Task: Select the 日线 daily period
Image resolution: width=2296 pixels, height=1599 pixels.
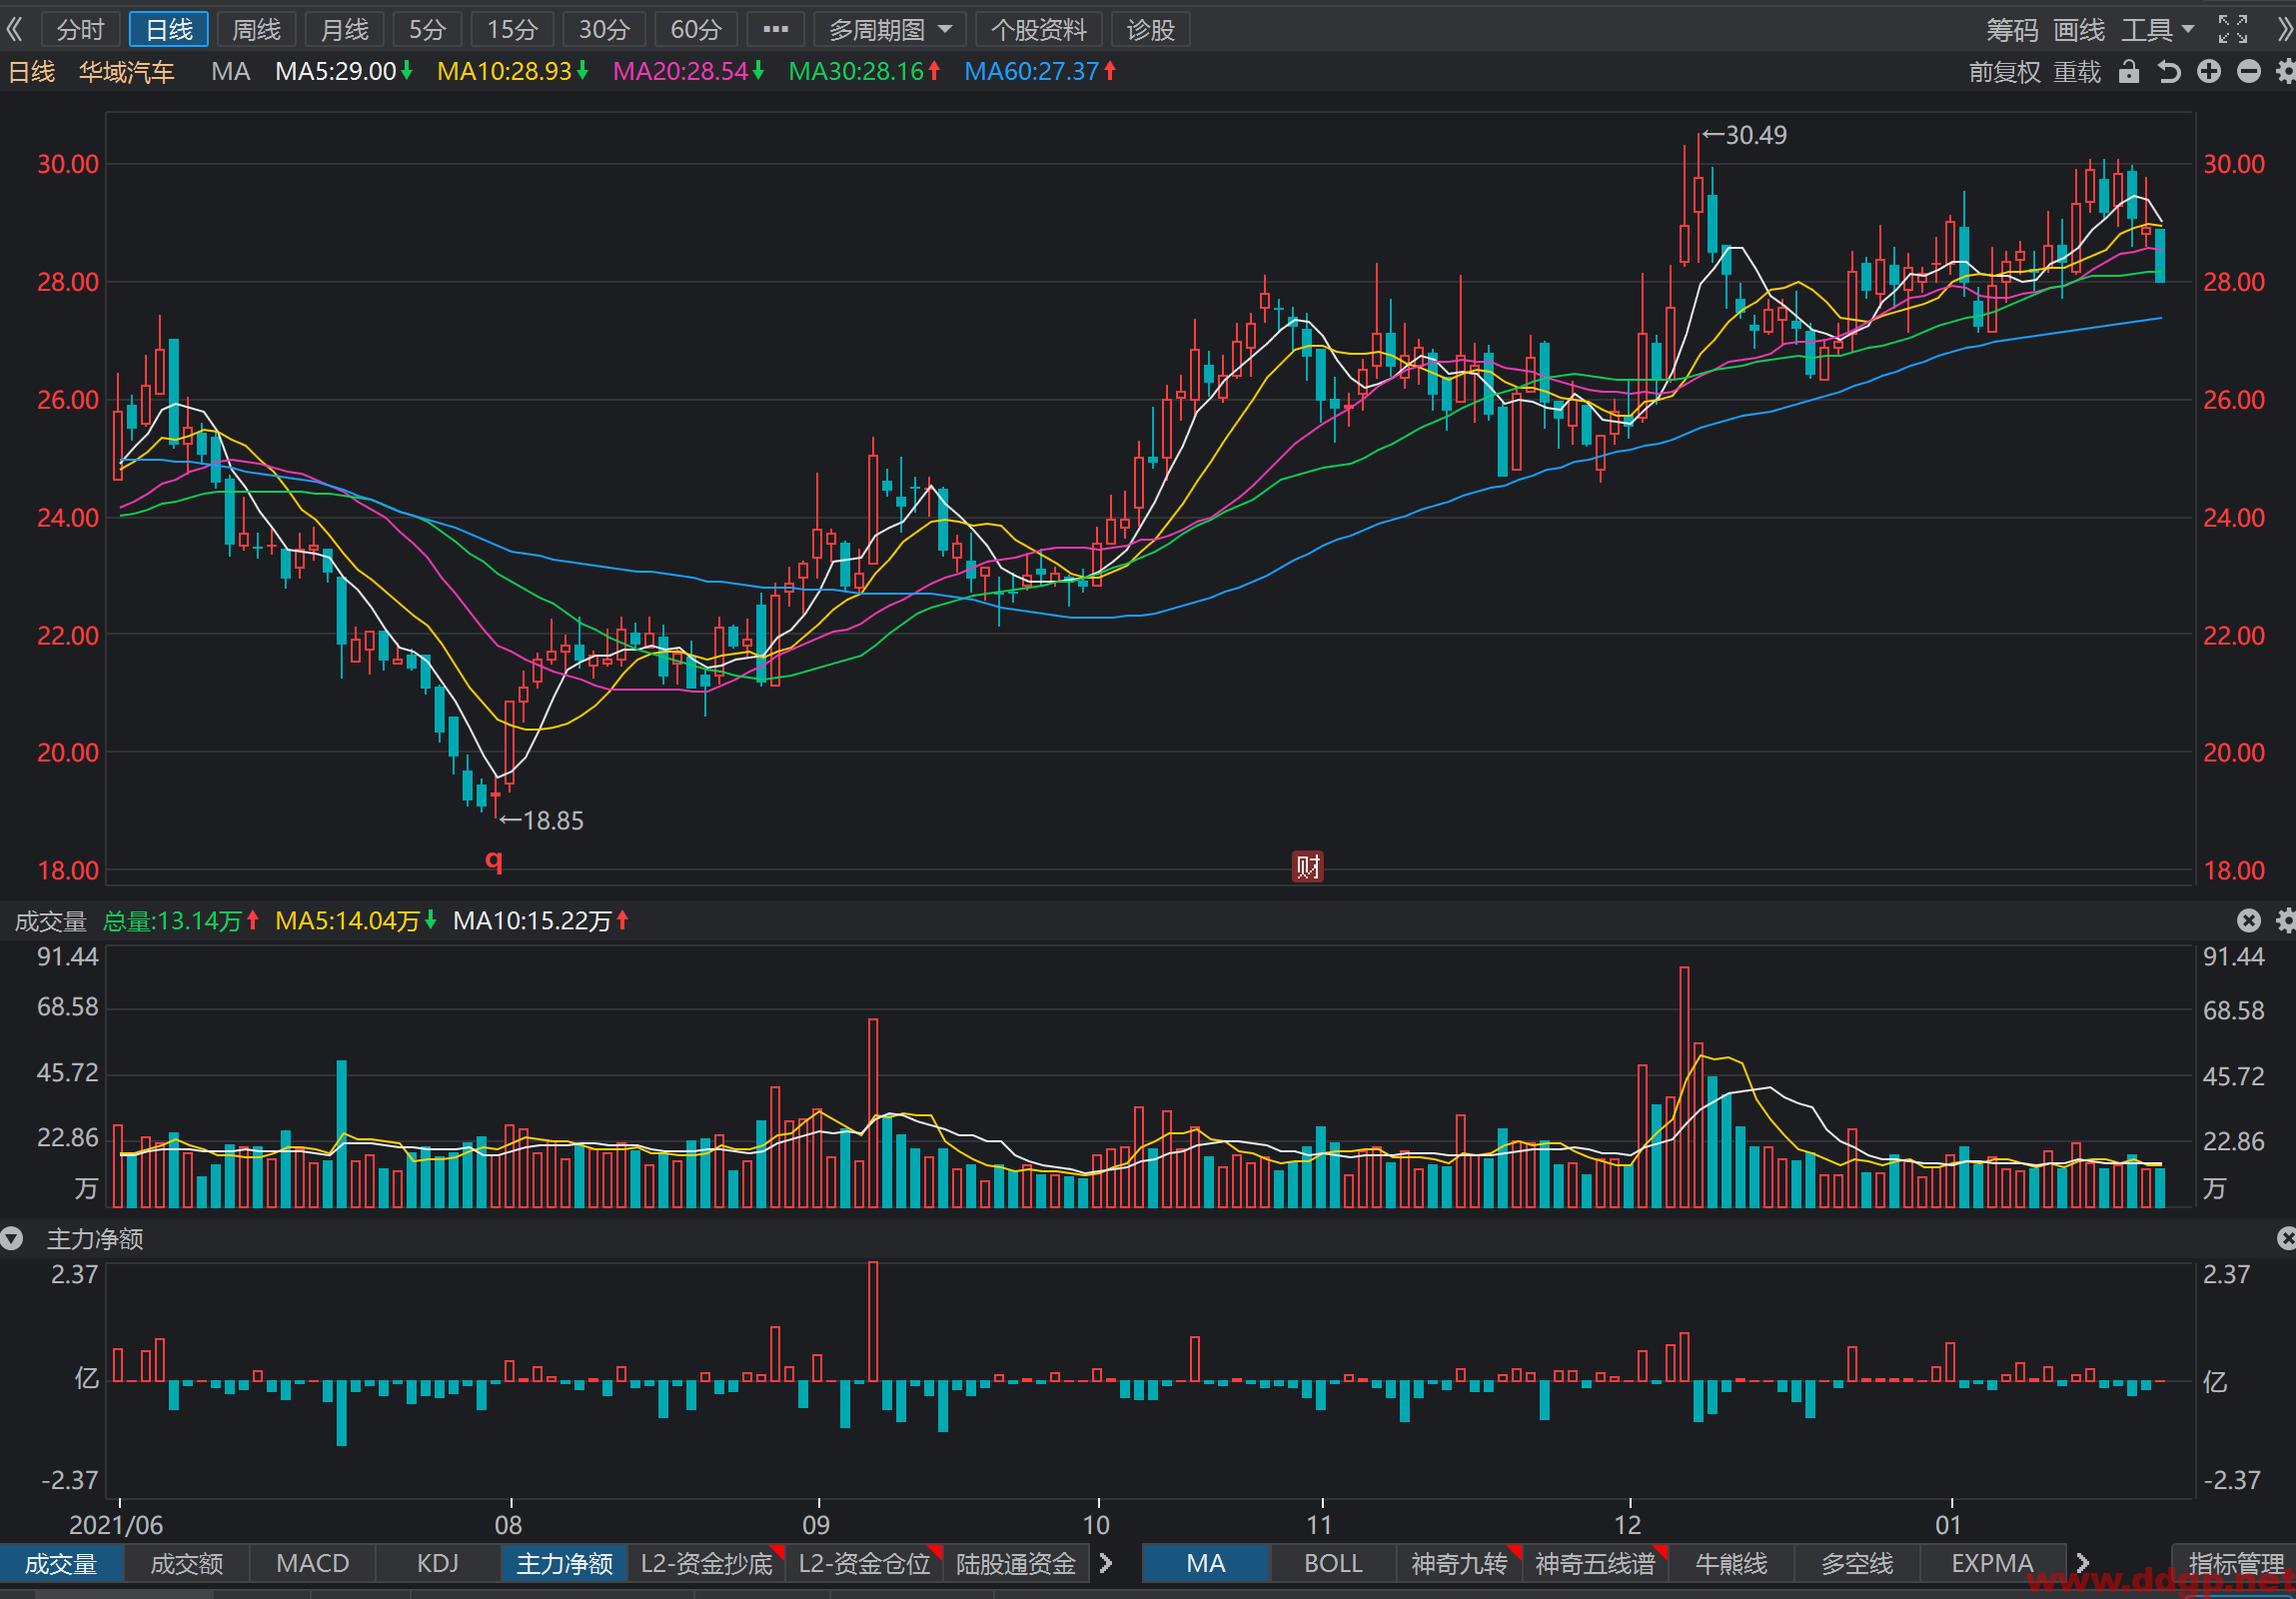Action: [169, 30]
